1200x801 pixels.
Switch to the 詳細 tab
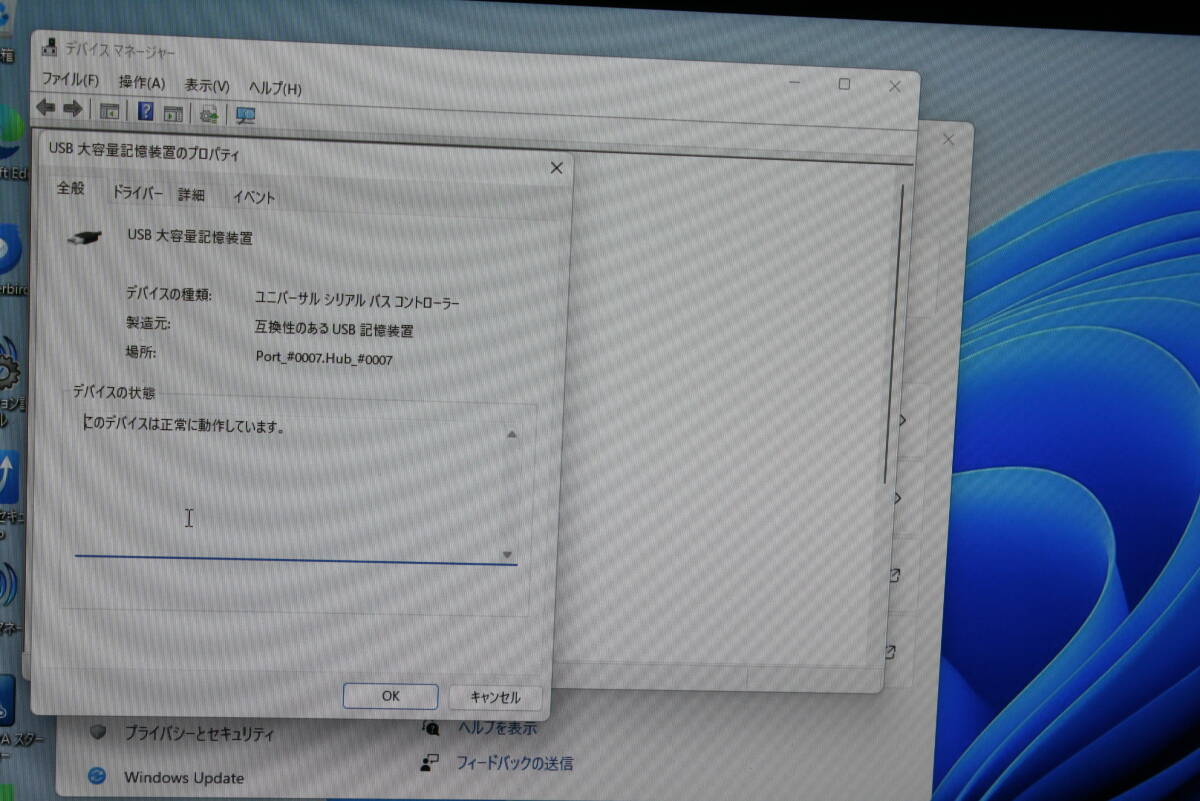[191, 194]
